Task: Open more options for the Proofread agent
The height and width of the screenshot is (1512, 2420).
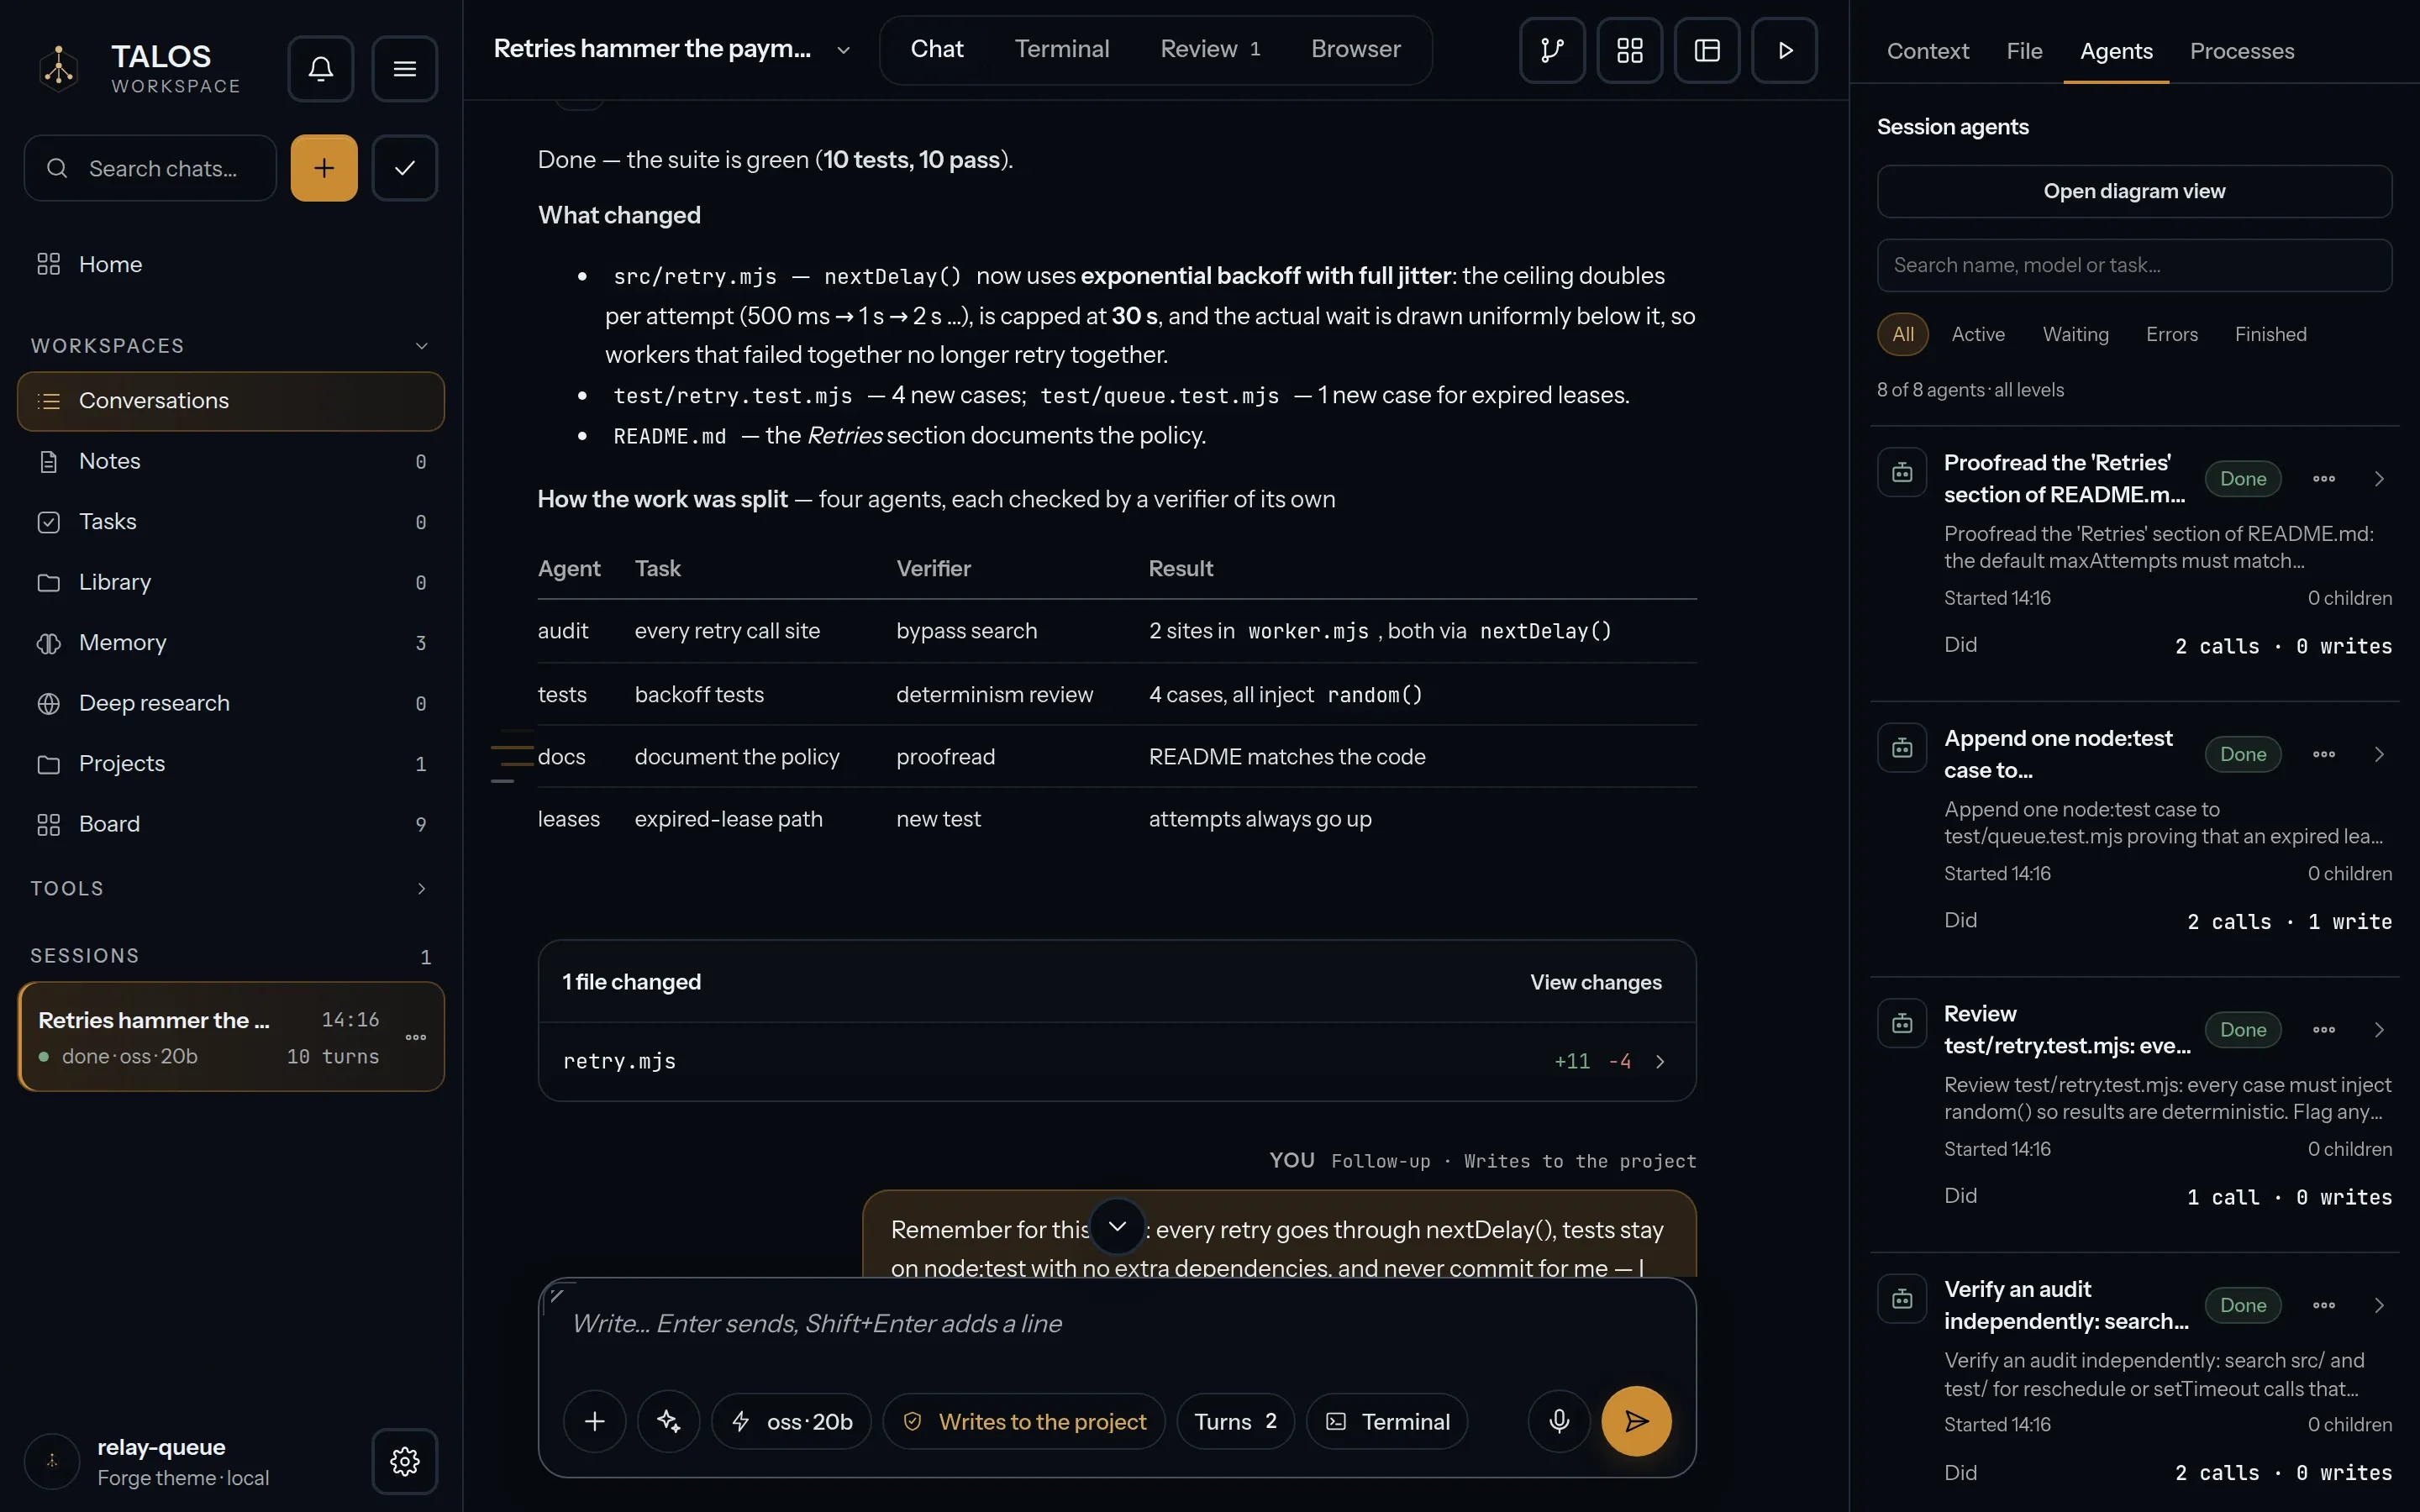Action: 2324,479
